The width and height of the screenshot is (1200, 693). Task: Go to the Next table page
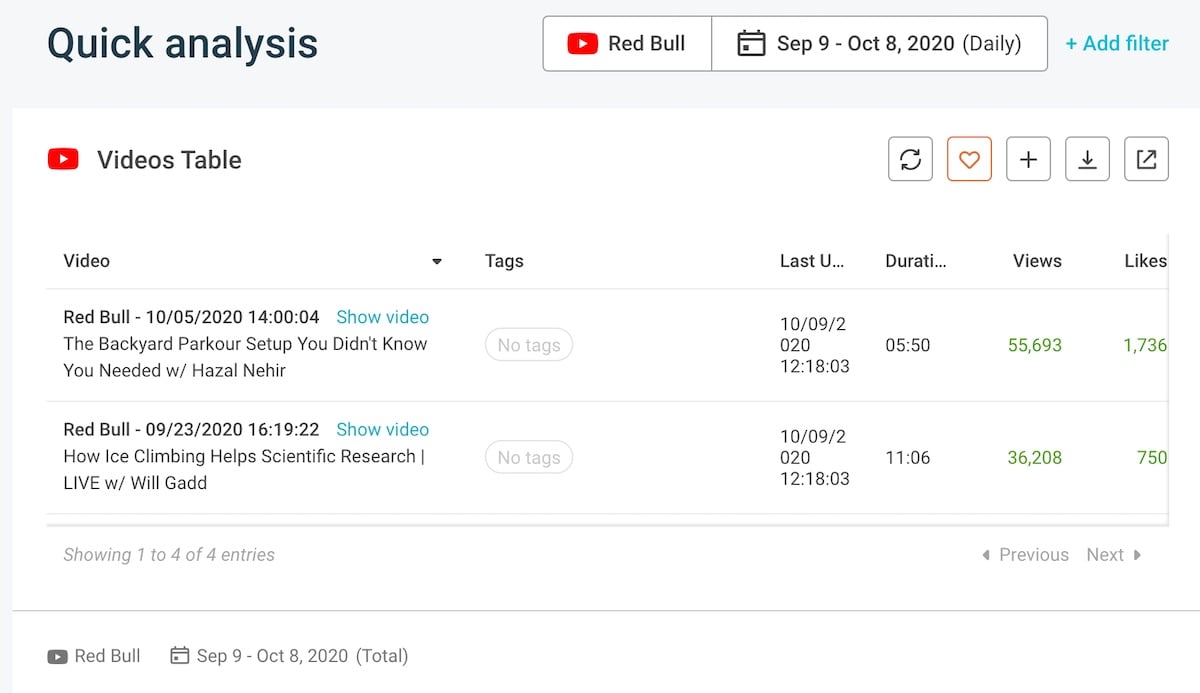1114,555
